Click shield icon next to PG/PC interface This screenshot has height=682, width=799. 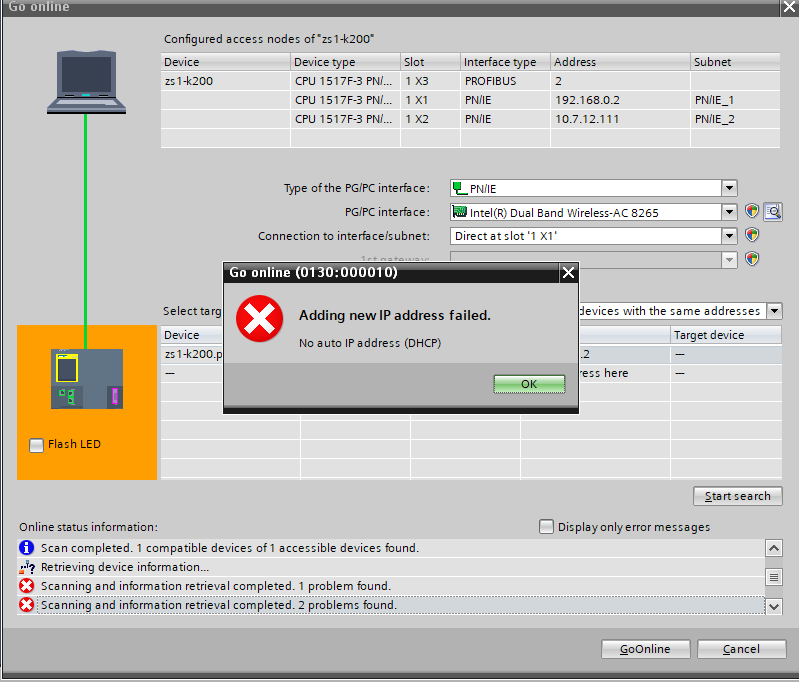(x=752, y=211)
